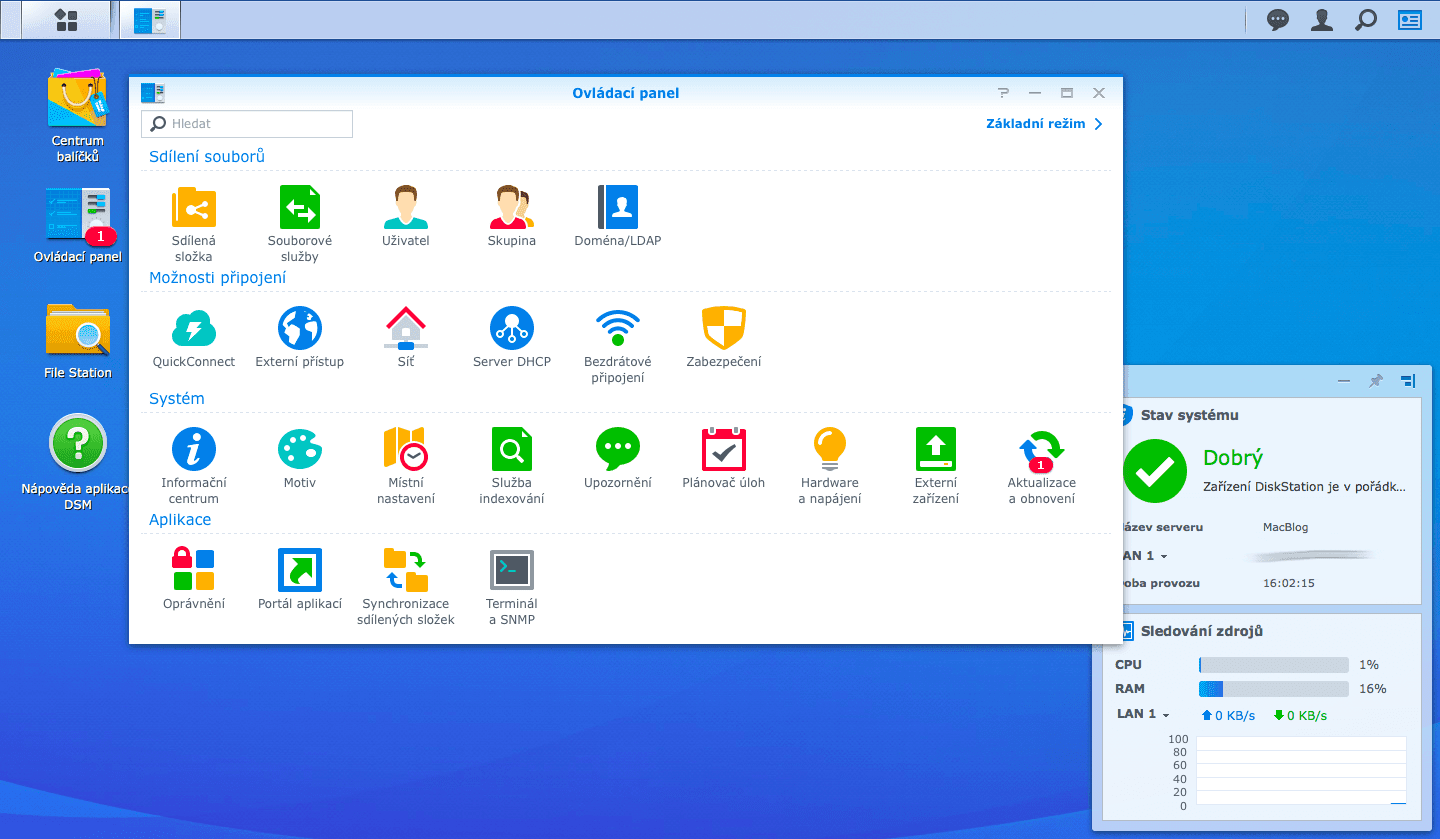Open the taskbar search magnifier
Viewport: 1440px width, 839px height.
(1365, 20)
